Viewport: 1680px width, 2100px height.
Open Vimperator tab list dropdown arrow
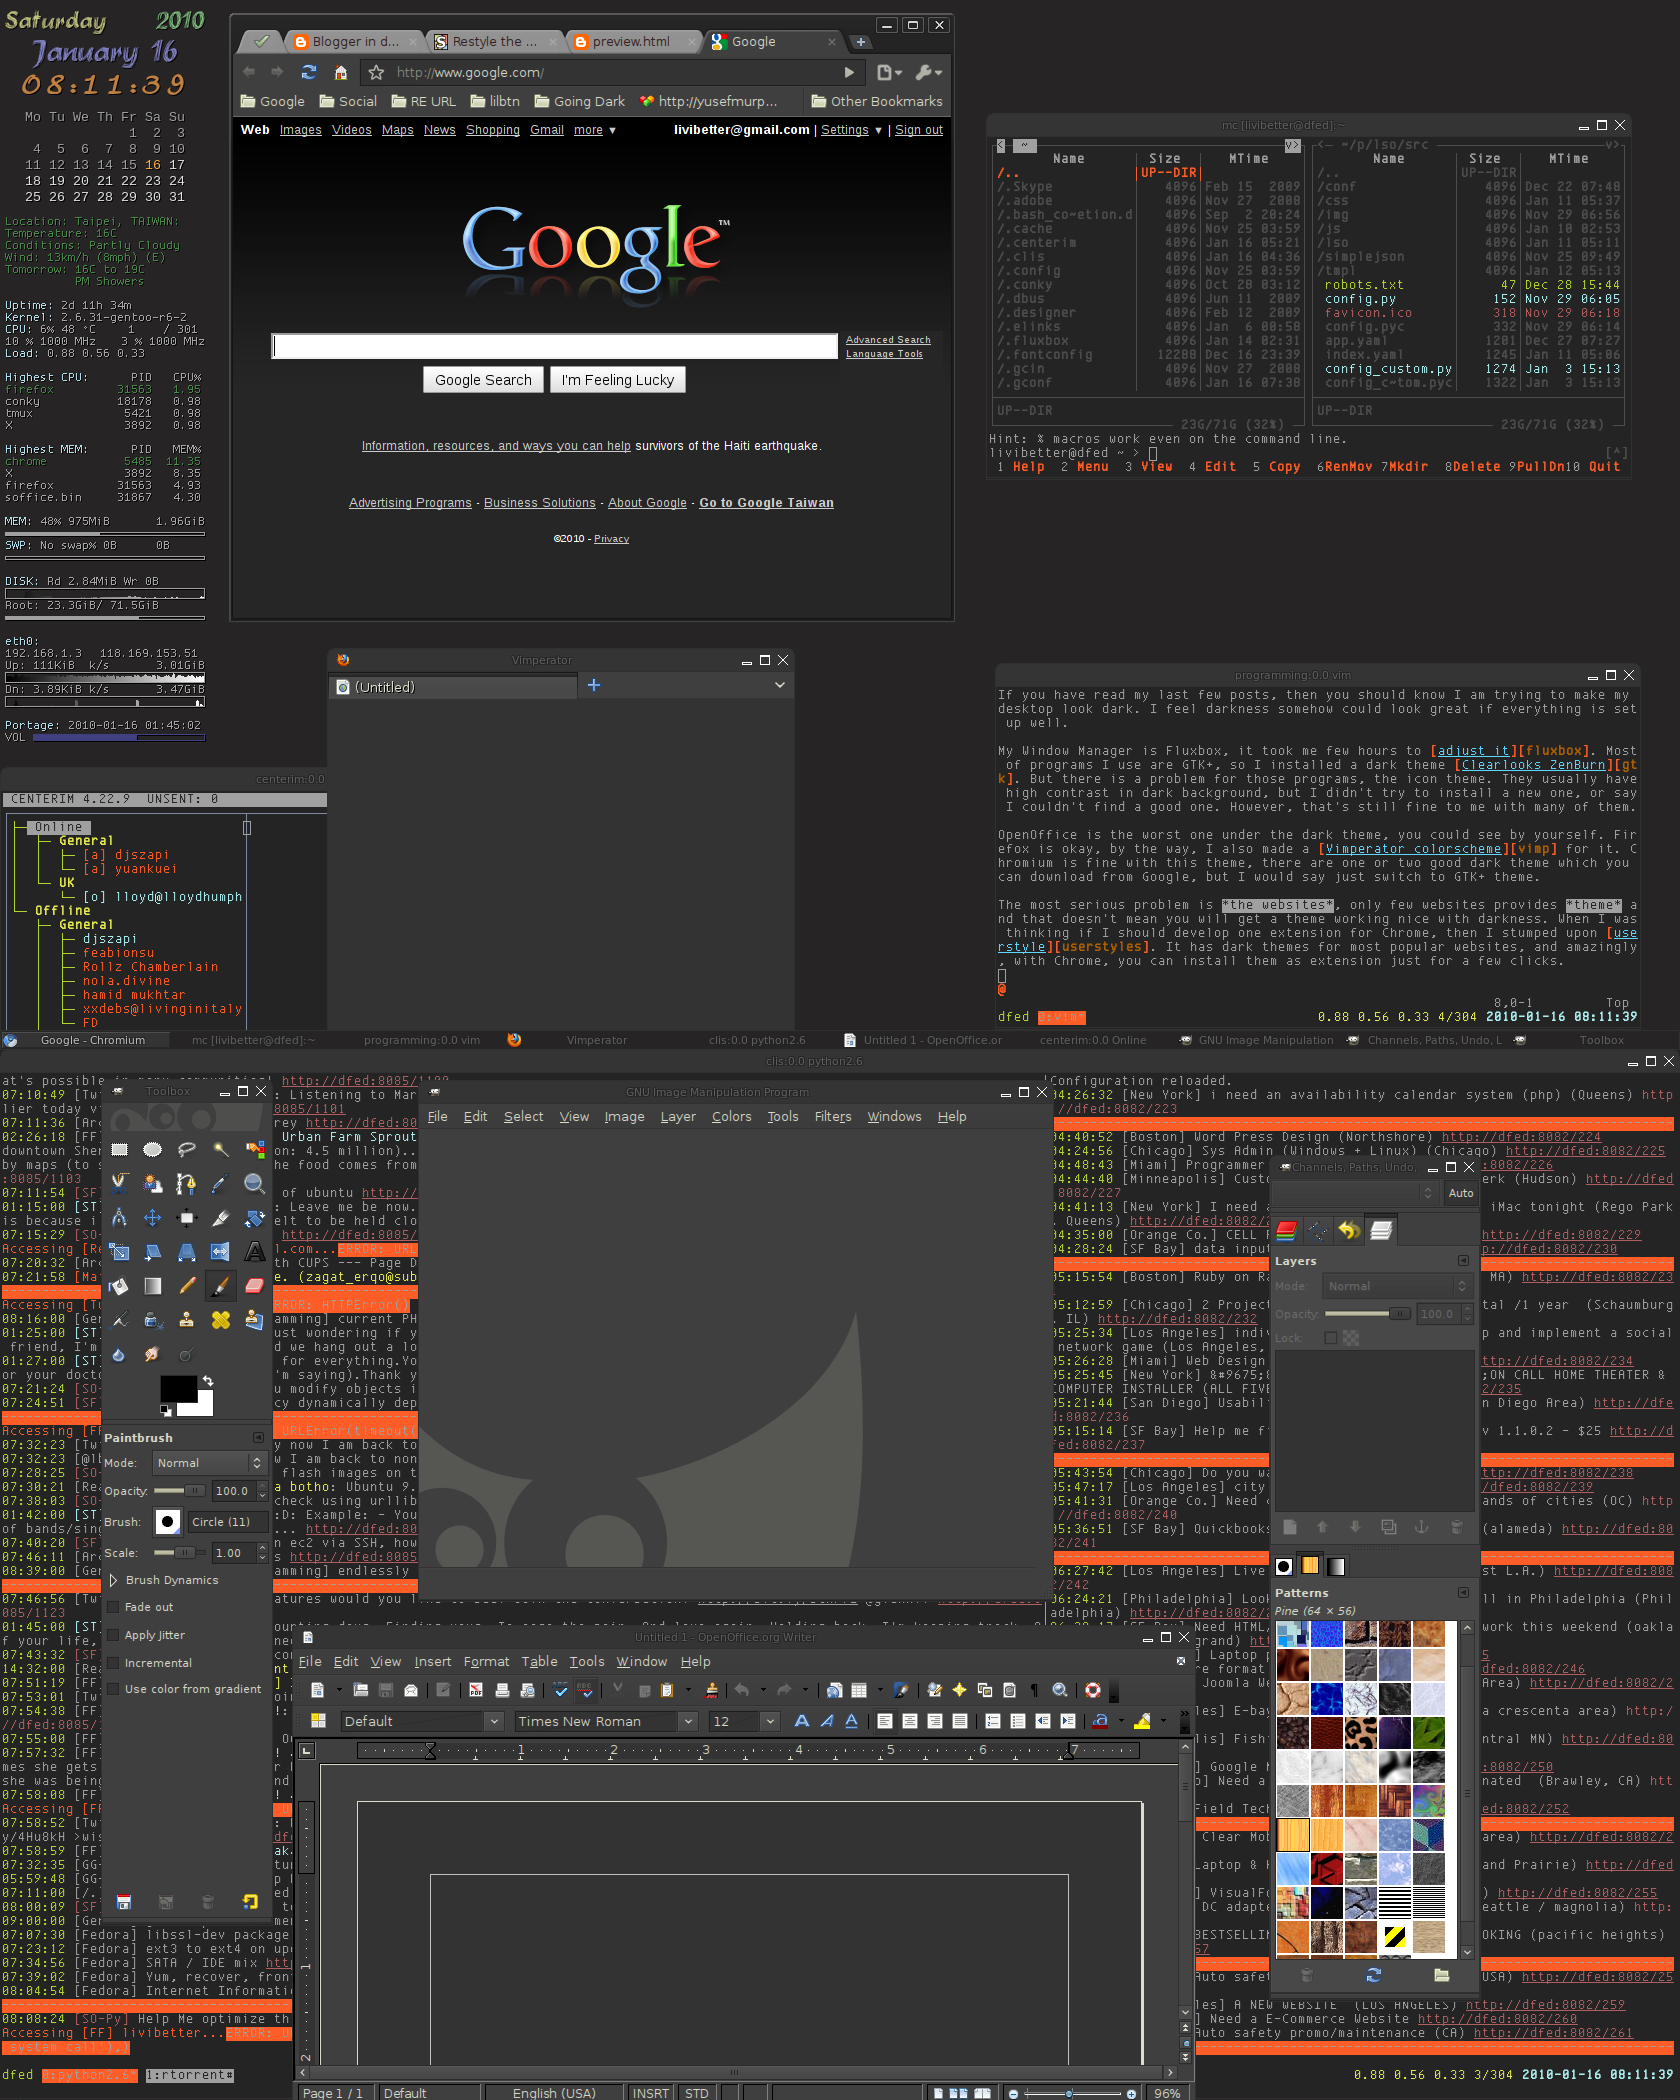point(780,685)
